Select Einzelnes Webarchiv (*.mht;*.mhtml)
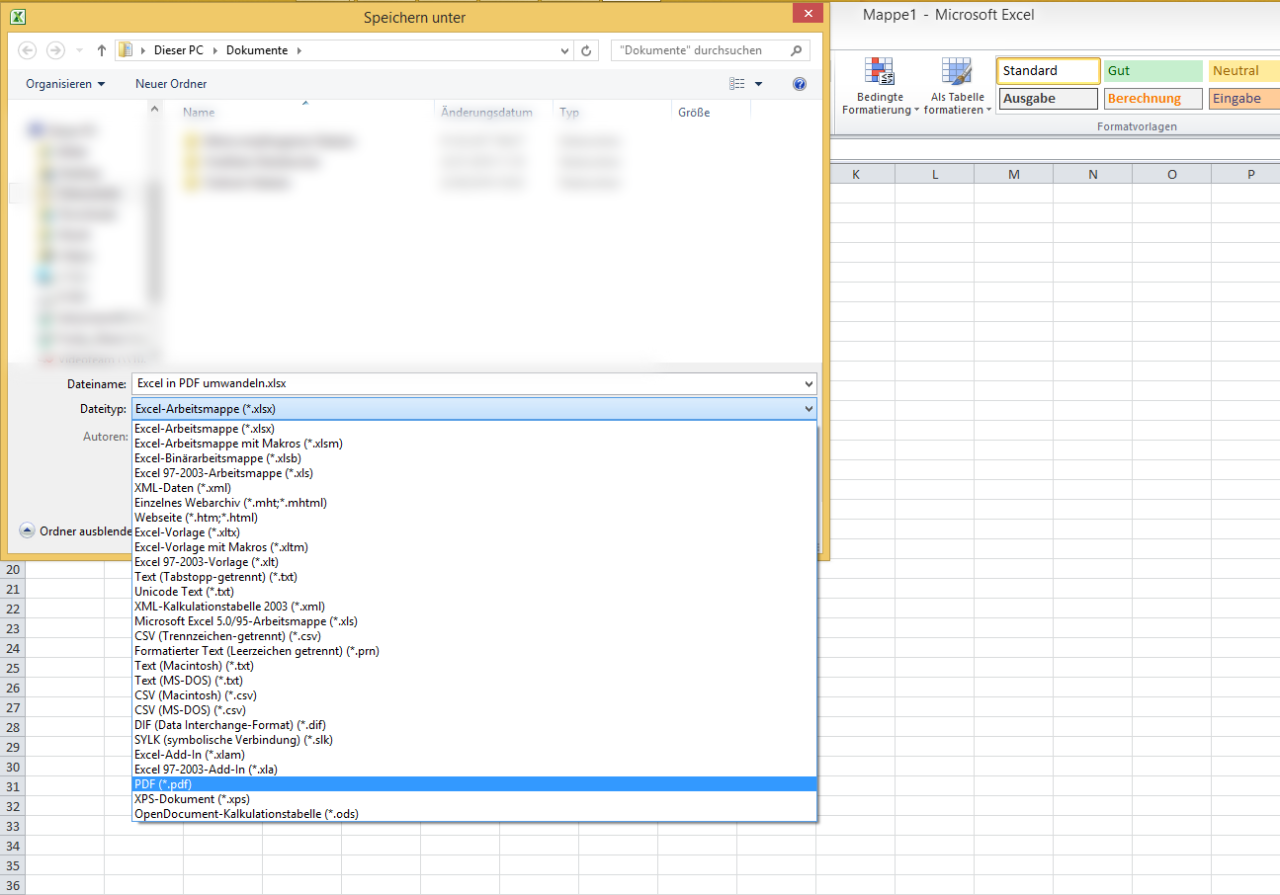 pos(475,503)
